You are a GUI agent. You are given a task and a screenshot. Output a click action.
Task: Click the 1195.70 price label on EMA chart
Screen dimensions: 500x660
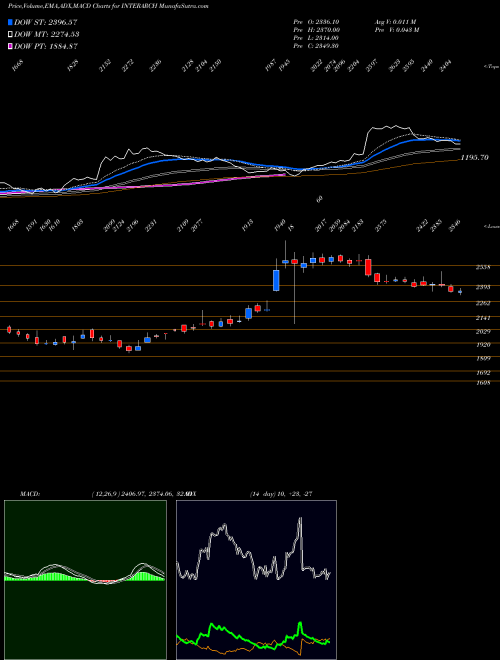coord(474,157)
